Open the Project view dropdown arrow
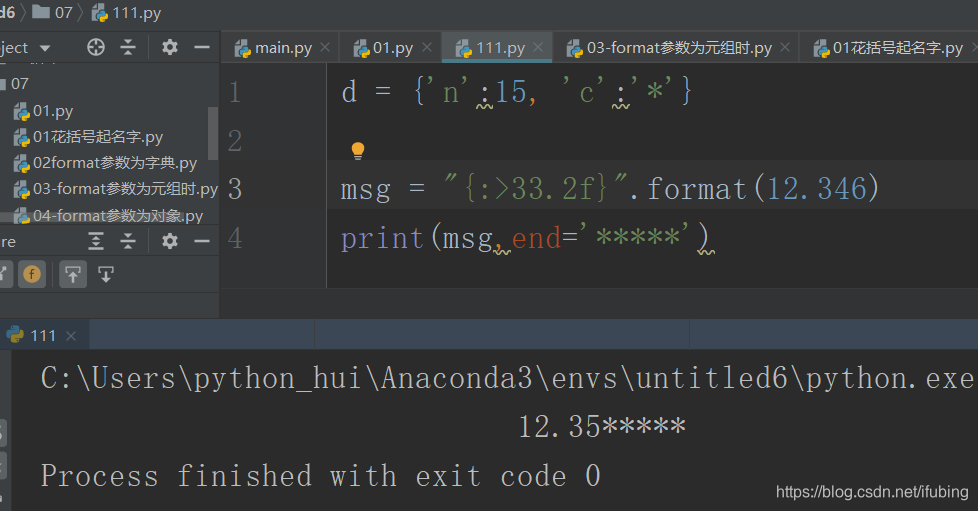This screenshot has height=511, width=978. click(x=44, y=48)
